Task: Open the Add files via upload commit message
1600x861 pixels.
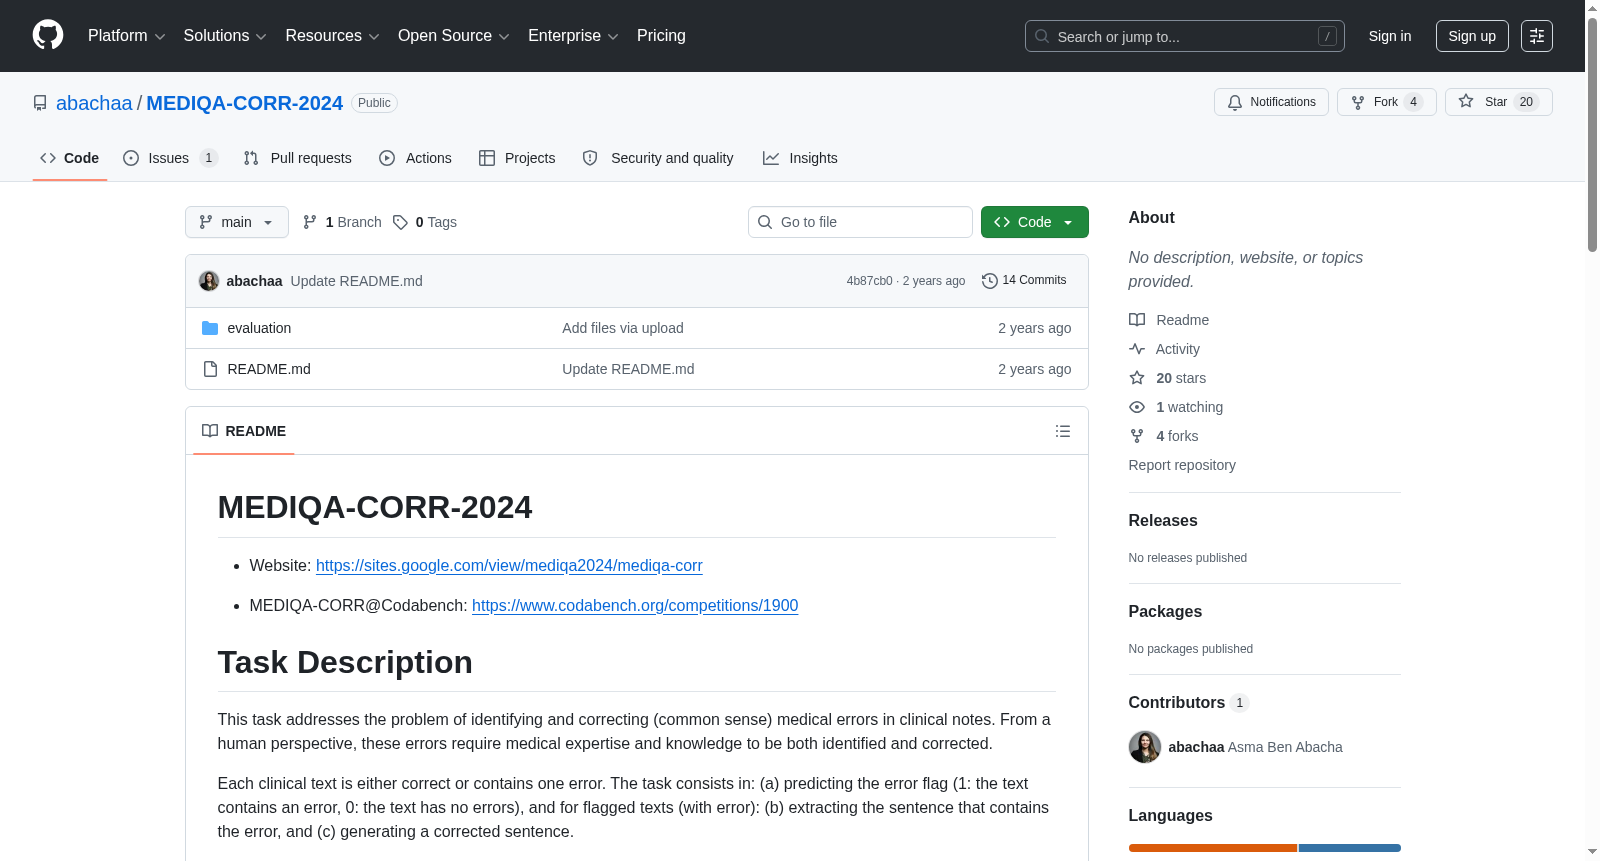Action: coord(623,328)
